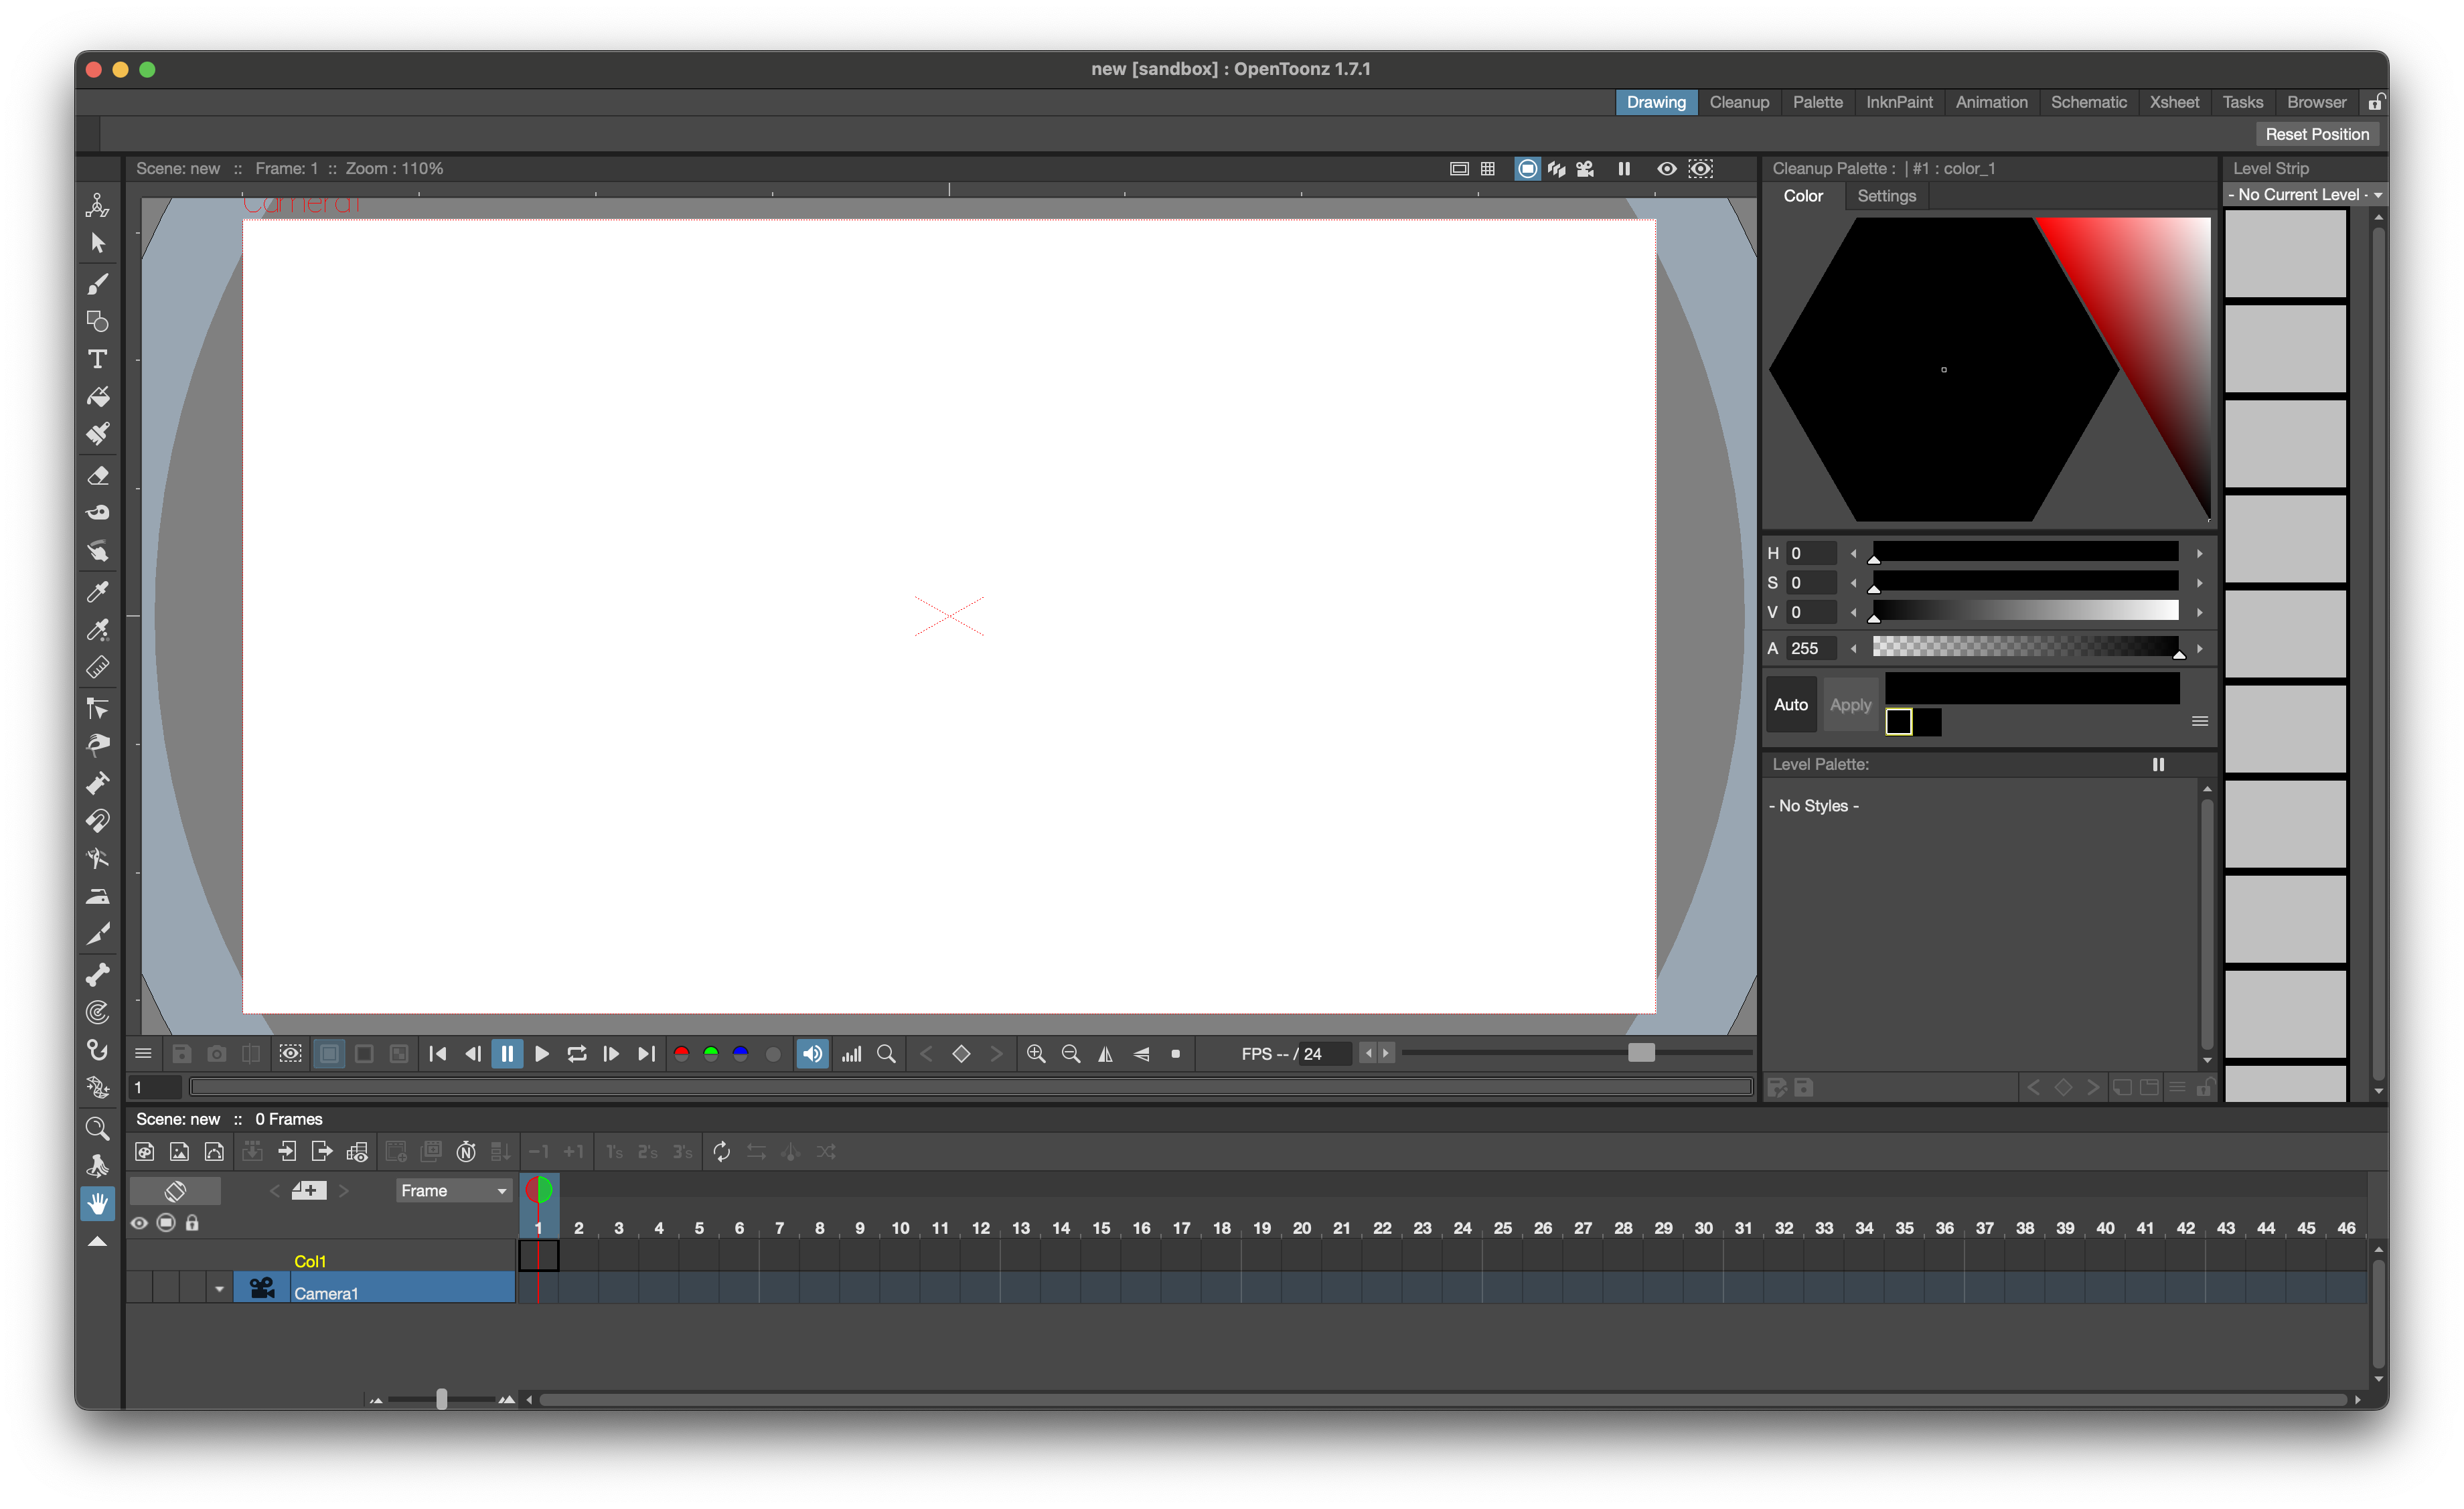Toggle the 3D View mode
The width and height of the screenshot is (2464, 1509).
point(1556,169)
